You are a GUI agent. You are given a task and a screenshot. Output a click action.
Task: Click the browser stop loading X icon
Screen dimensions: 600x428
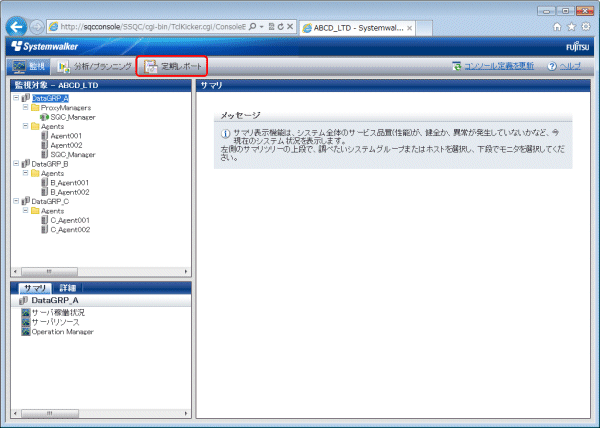(290, 27)
